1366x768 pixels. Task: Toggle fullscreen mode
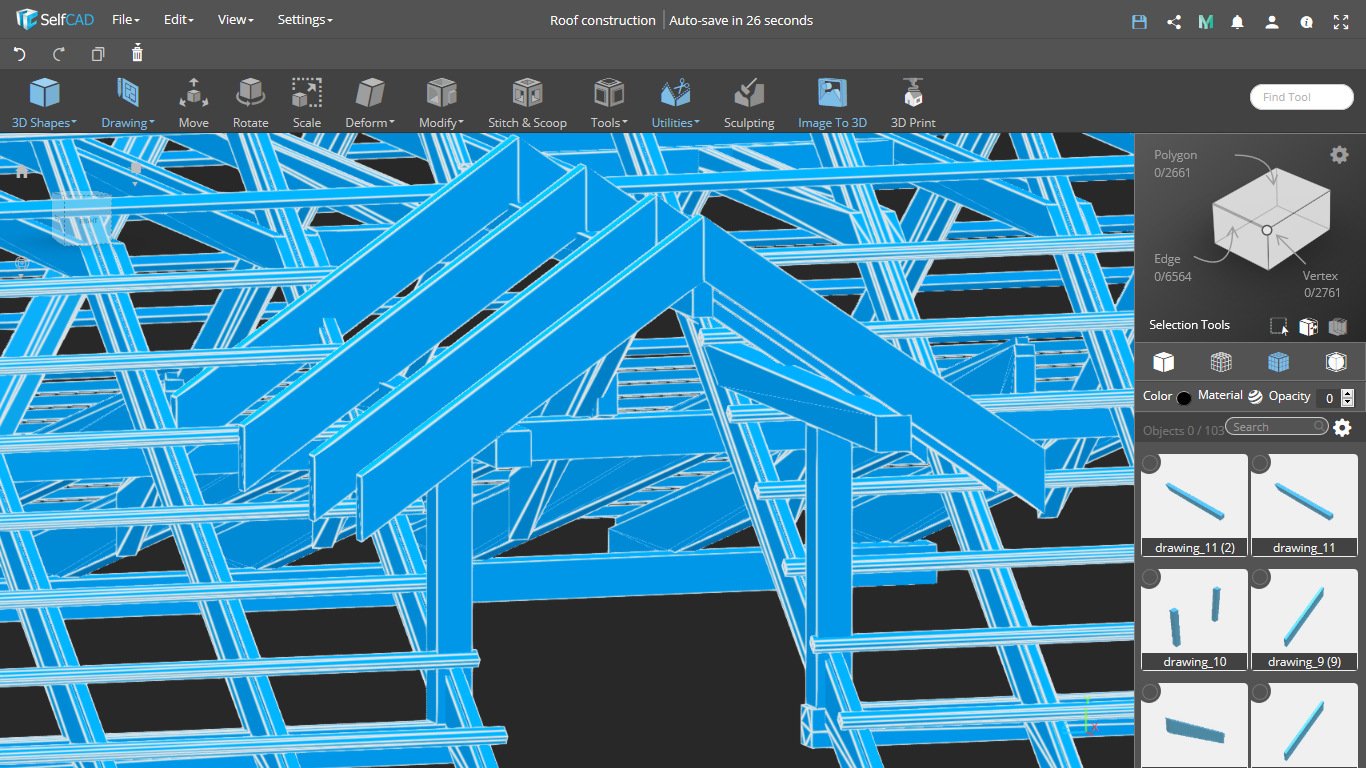pos(1341,21)
